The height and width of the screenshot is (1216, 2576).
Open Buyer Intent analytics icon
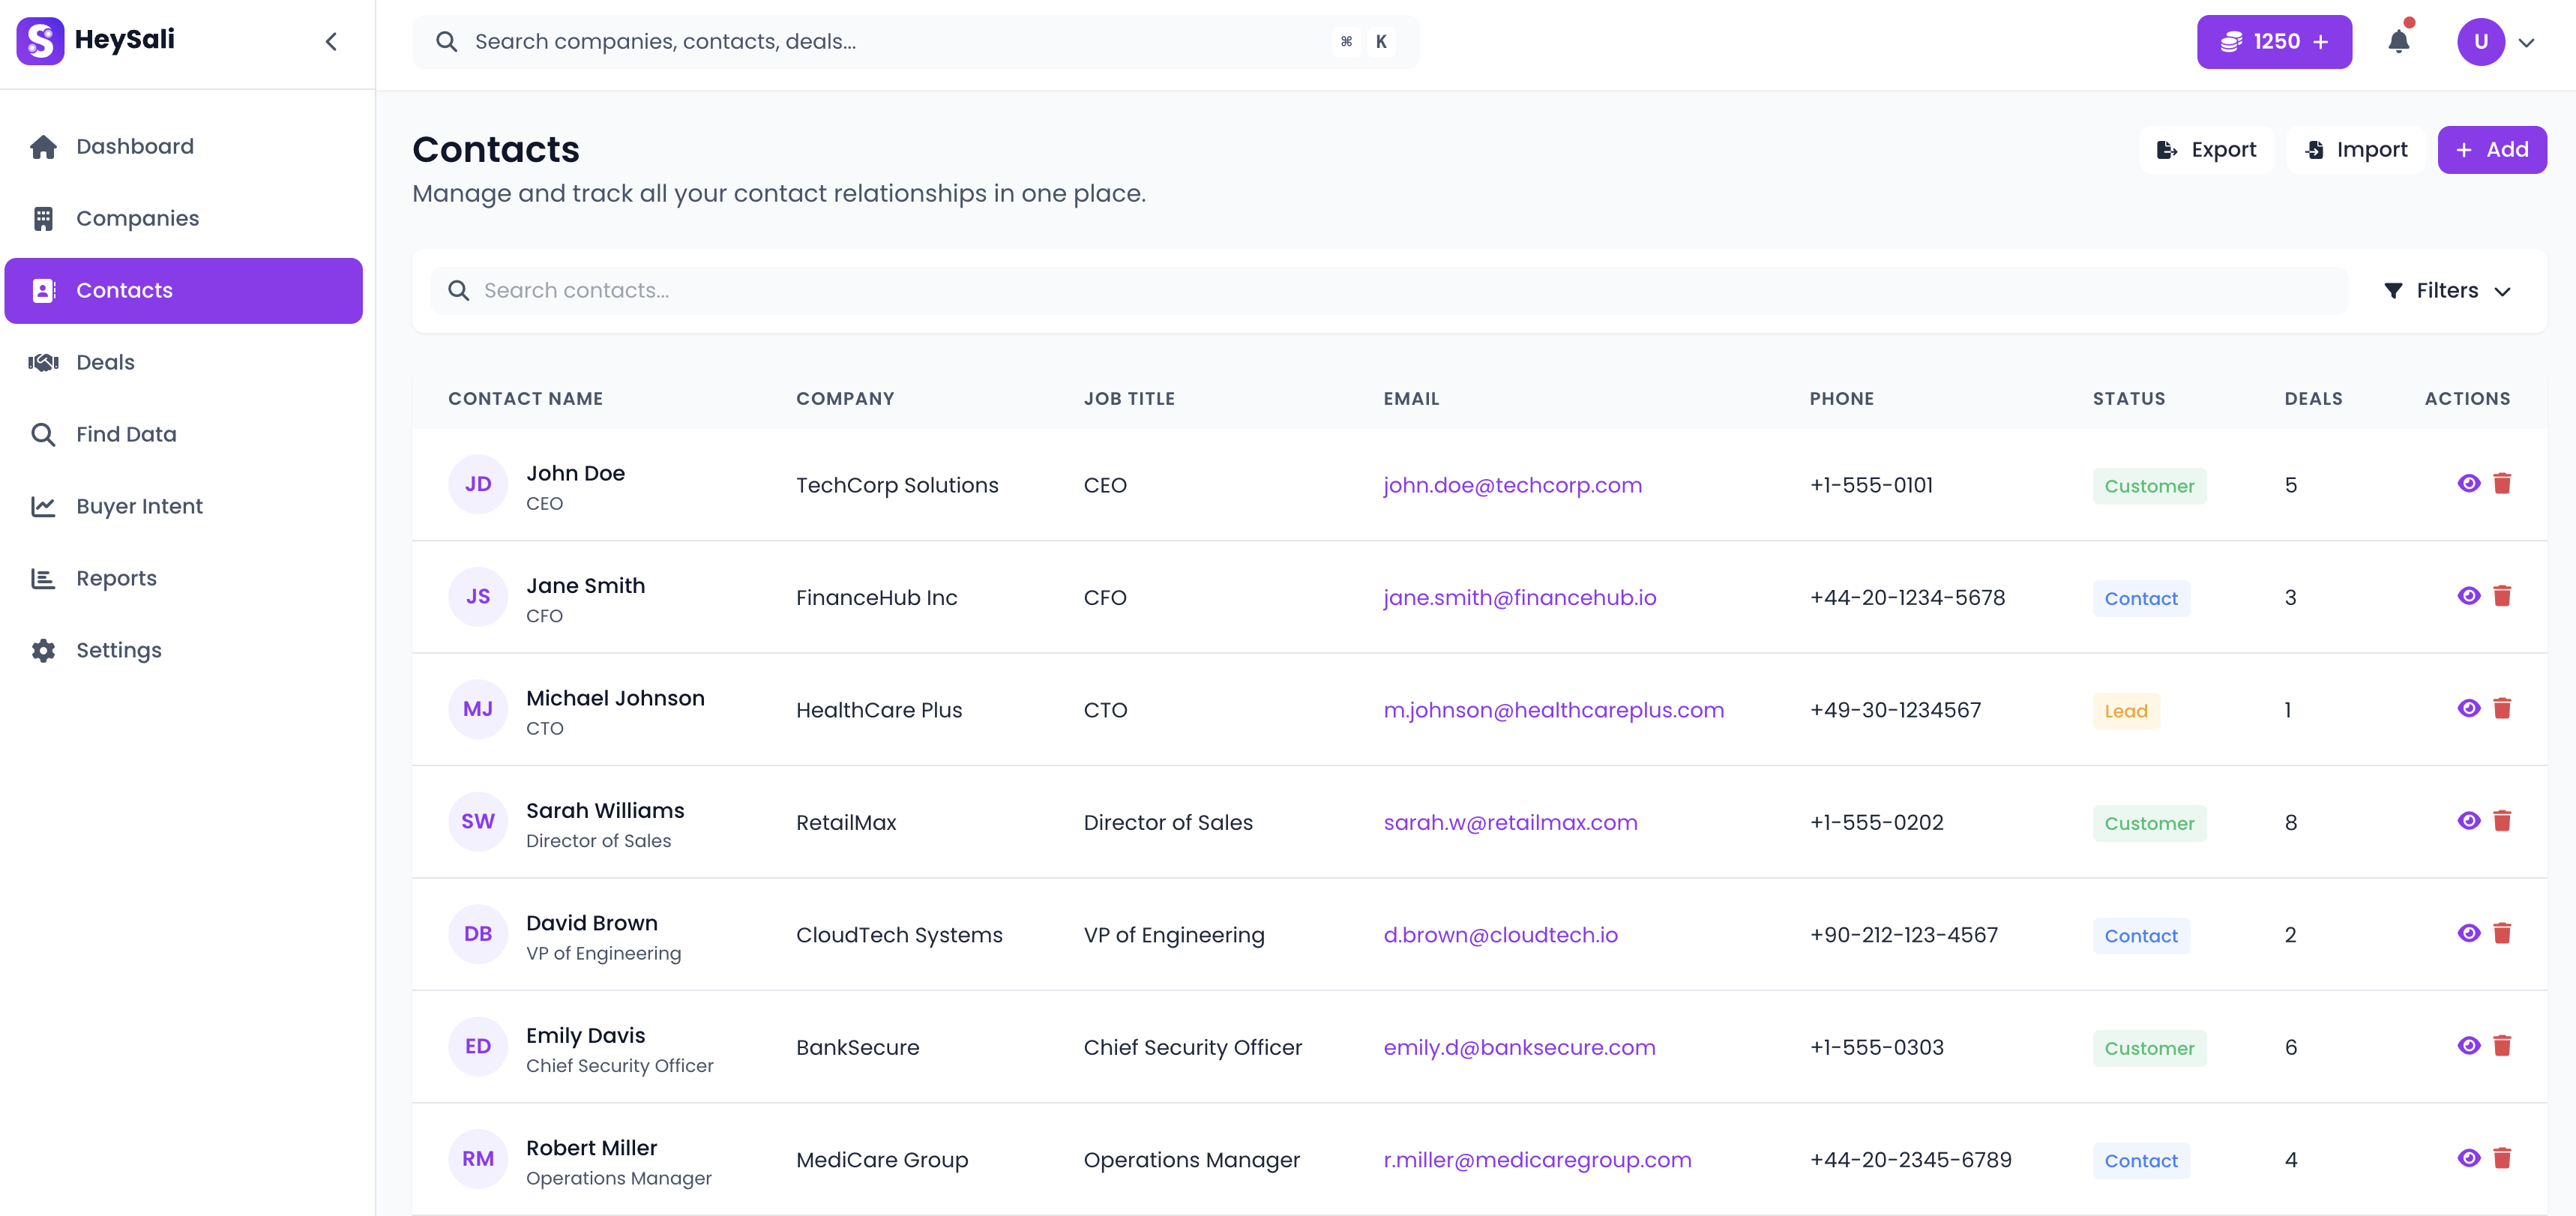(x=44, y=506)
